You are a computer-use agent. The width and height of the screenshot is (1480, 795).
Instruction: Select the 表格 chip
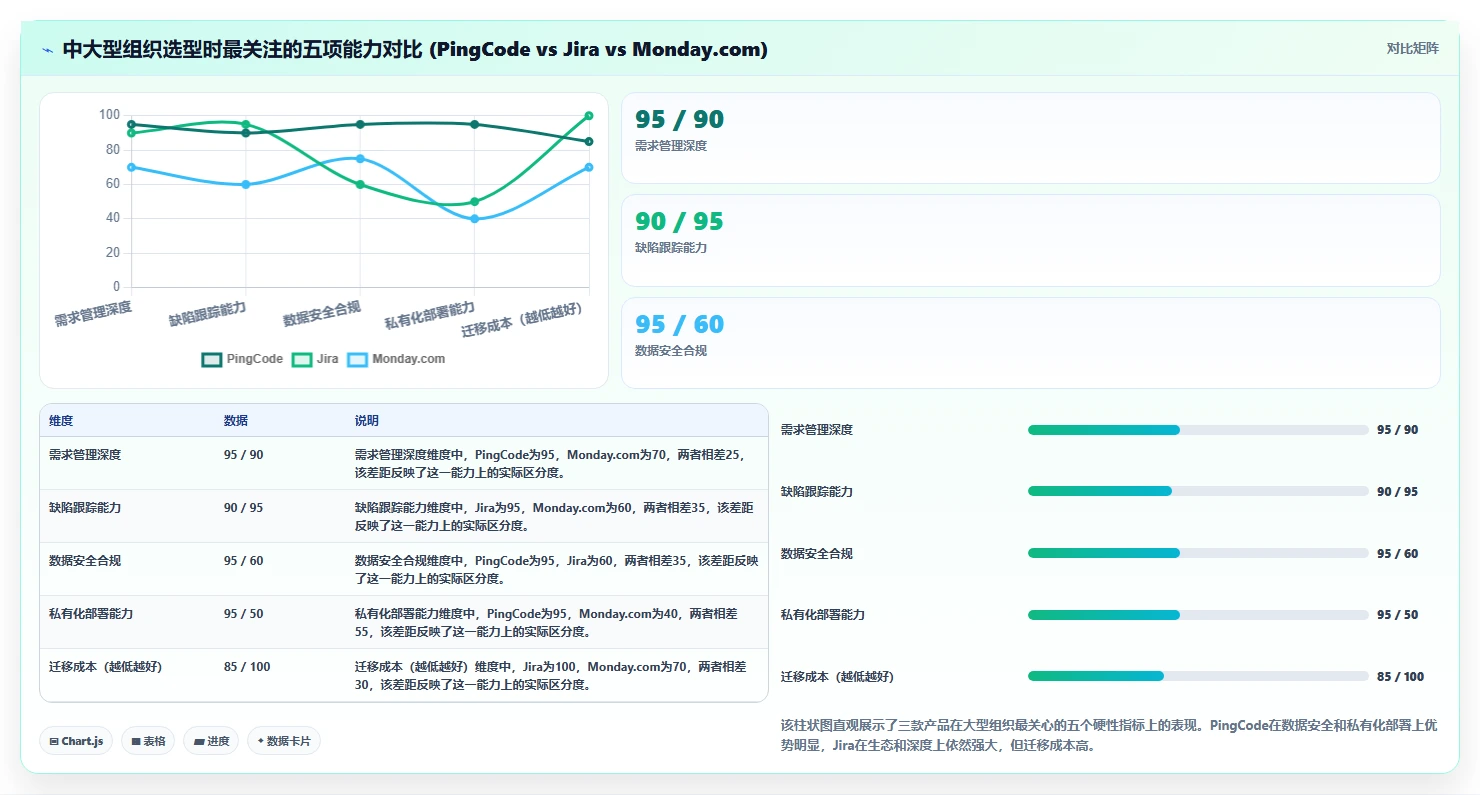(148, 741)
